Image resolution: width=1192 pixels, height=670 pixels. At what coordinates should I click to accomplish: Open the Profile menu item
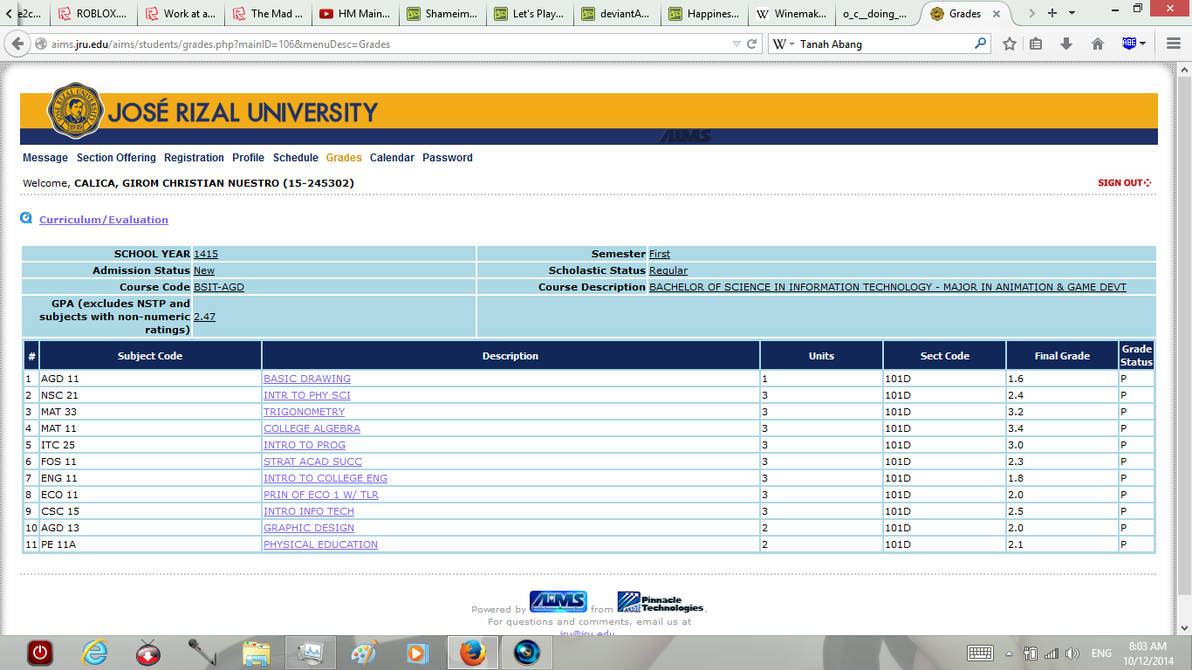tap(248, 157)
